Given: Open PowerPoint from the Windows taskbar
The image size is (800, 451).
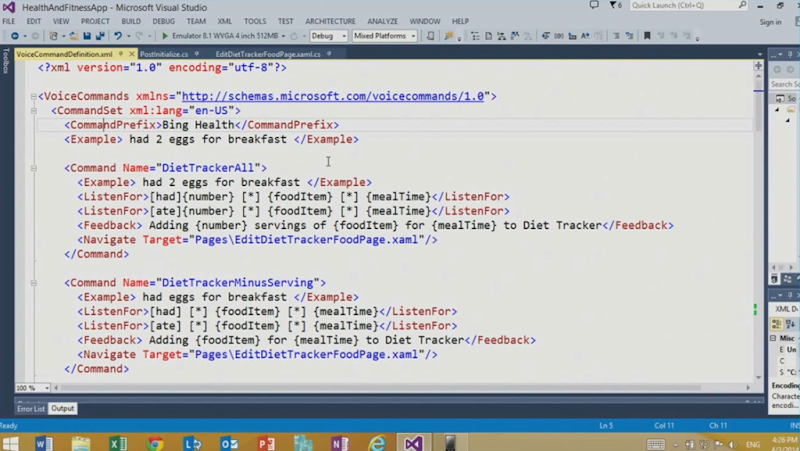Looking at the screenshot, I should click(x=266, y=442).
